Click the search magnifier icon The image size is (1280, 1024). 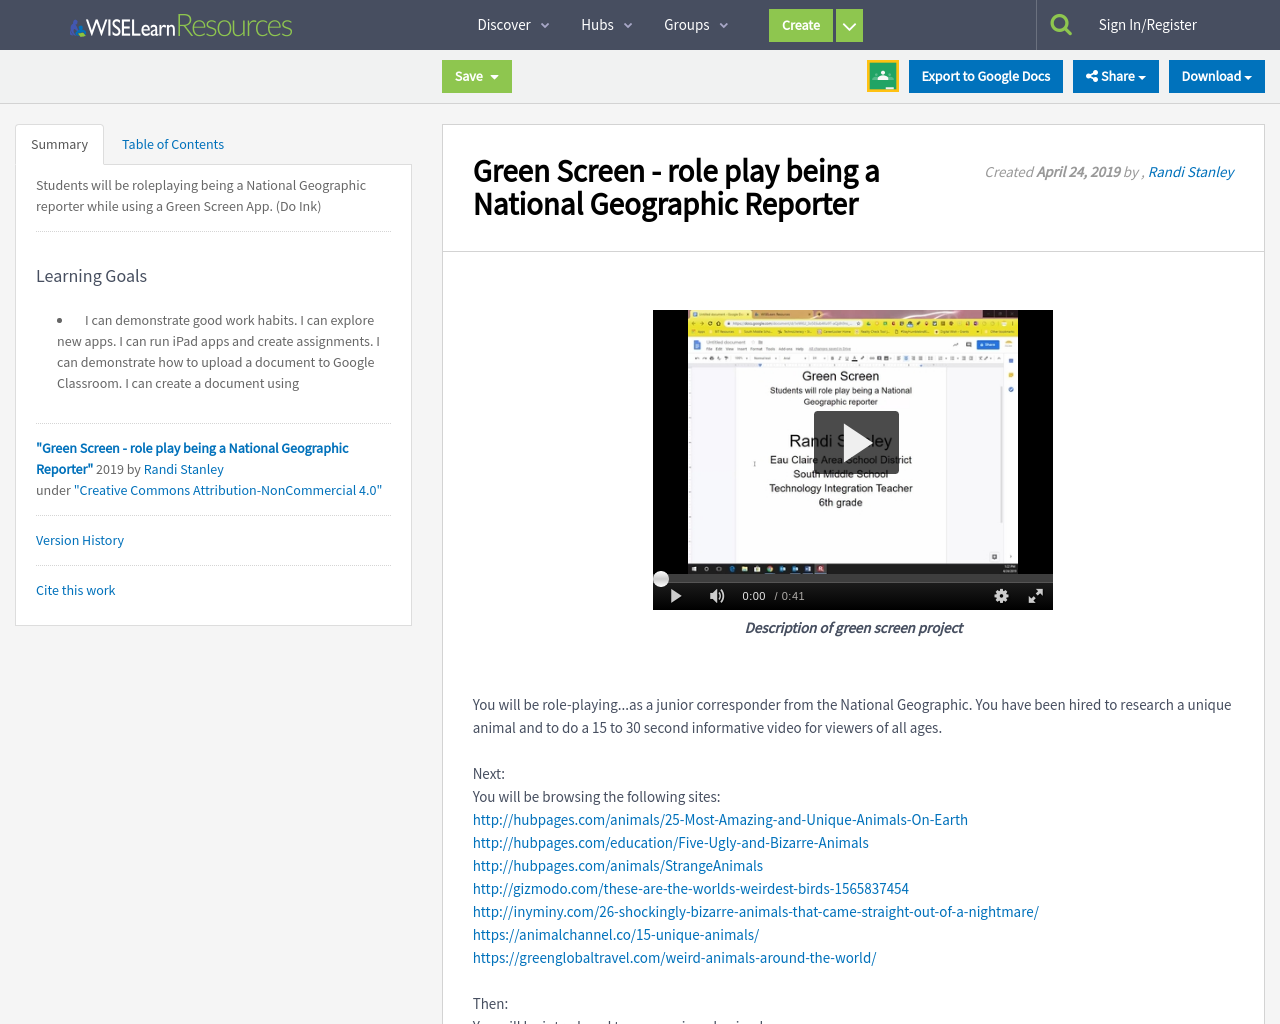click(1061, 25)
